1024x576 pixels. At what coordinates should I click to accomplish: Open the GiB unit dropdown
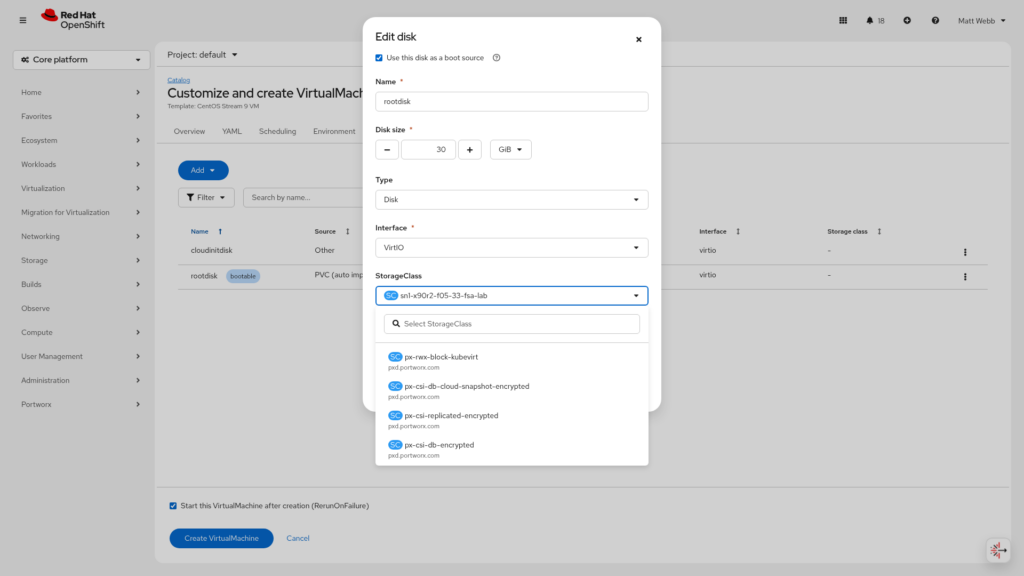(x=510, y=149)
